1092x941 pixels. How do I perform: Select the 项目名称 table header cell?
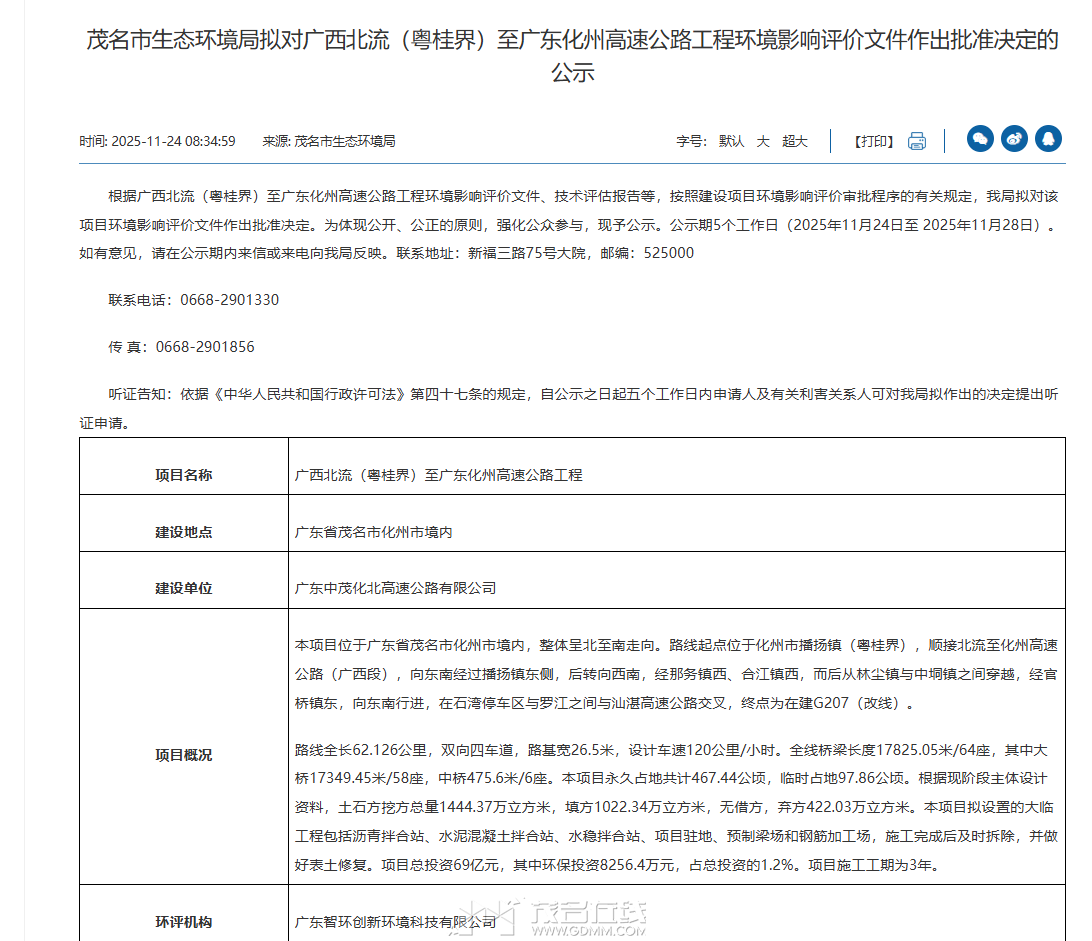tap(184, 475)
